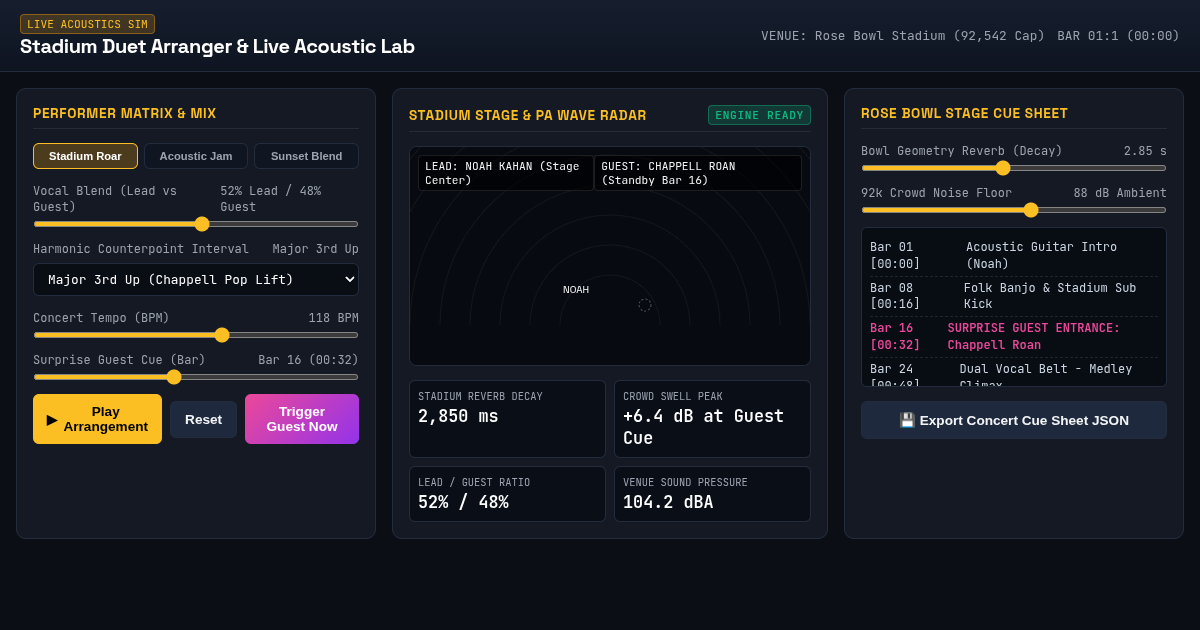Image resolution: width=1200 pixels, height=630 pixels.
Task: Click the LIVE ACOUSTICS SIM badge
Action: tap(87, 24)
